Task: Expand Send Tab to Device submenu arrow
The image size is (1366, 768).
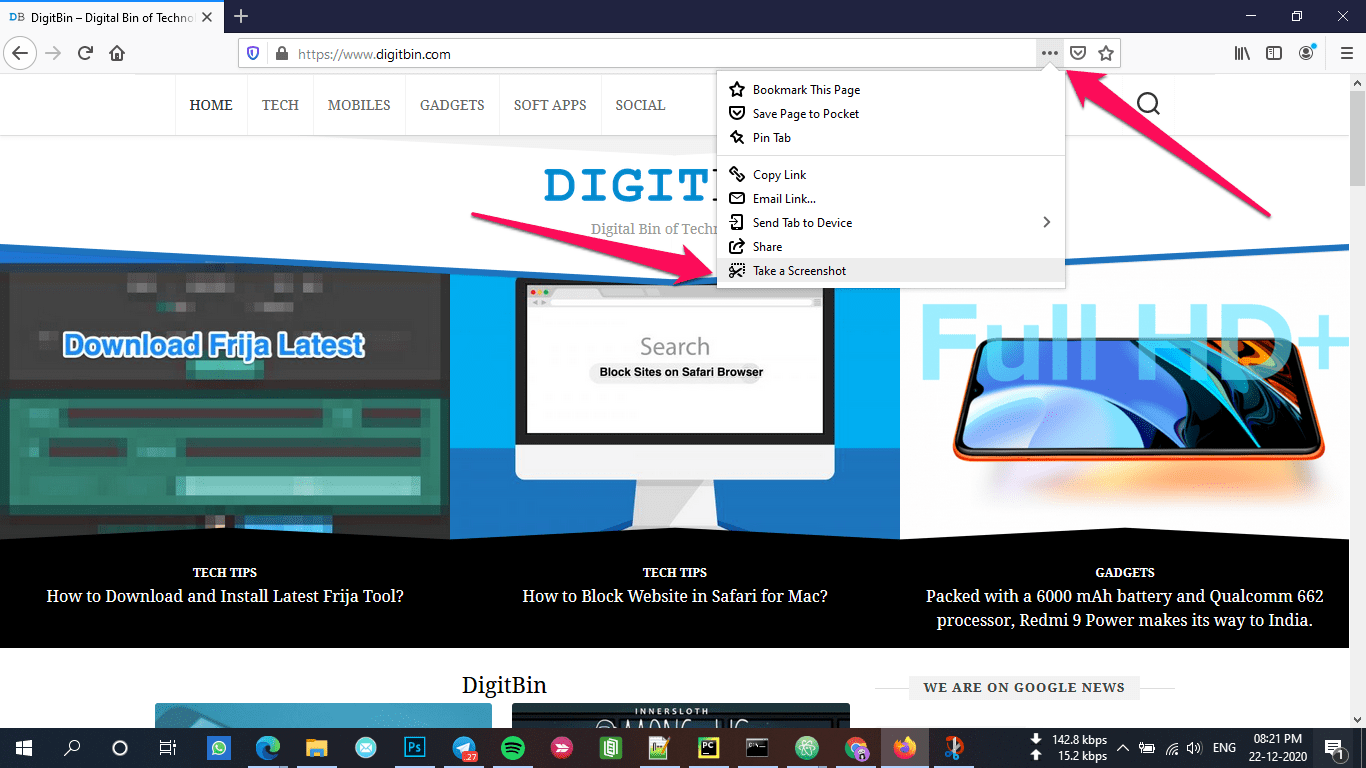Action: (x=1047, y=222)
